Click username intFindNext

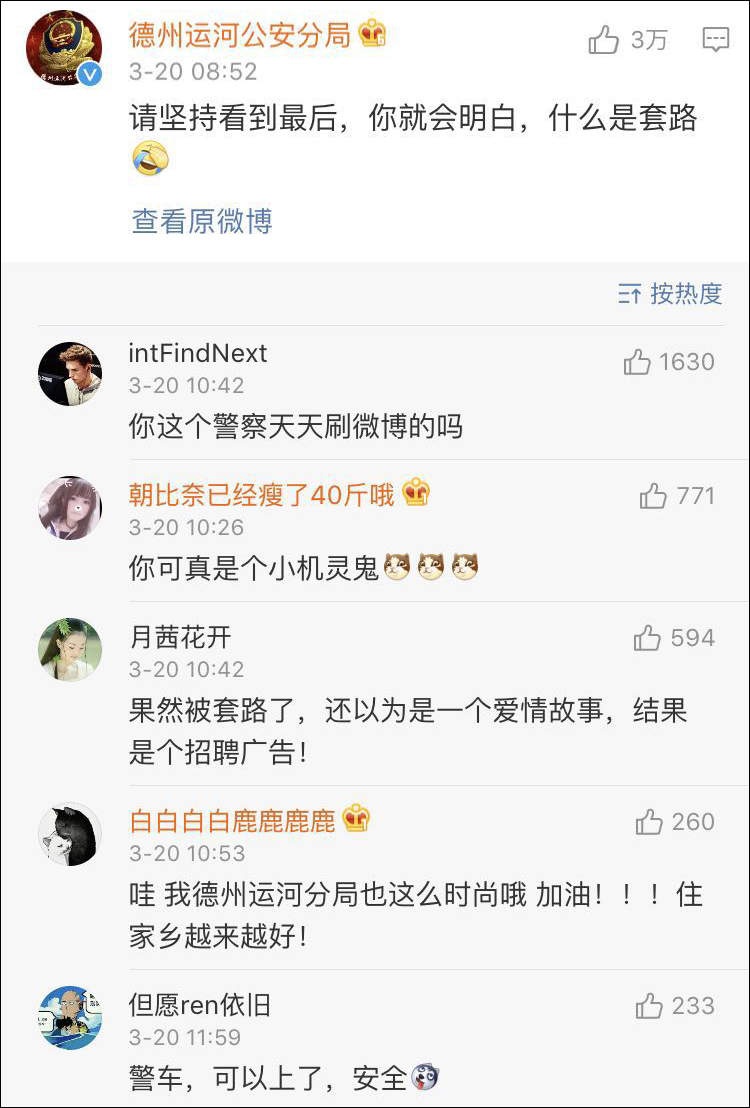[x=198, y=353]
